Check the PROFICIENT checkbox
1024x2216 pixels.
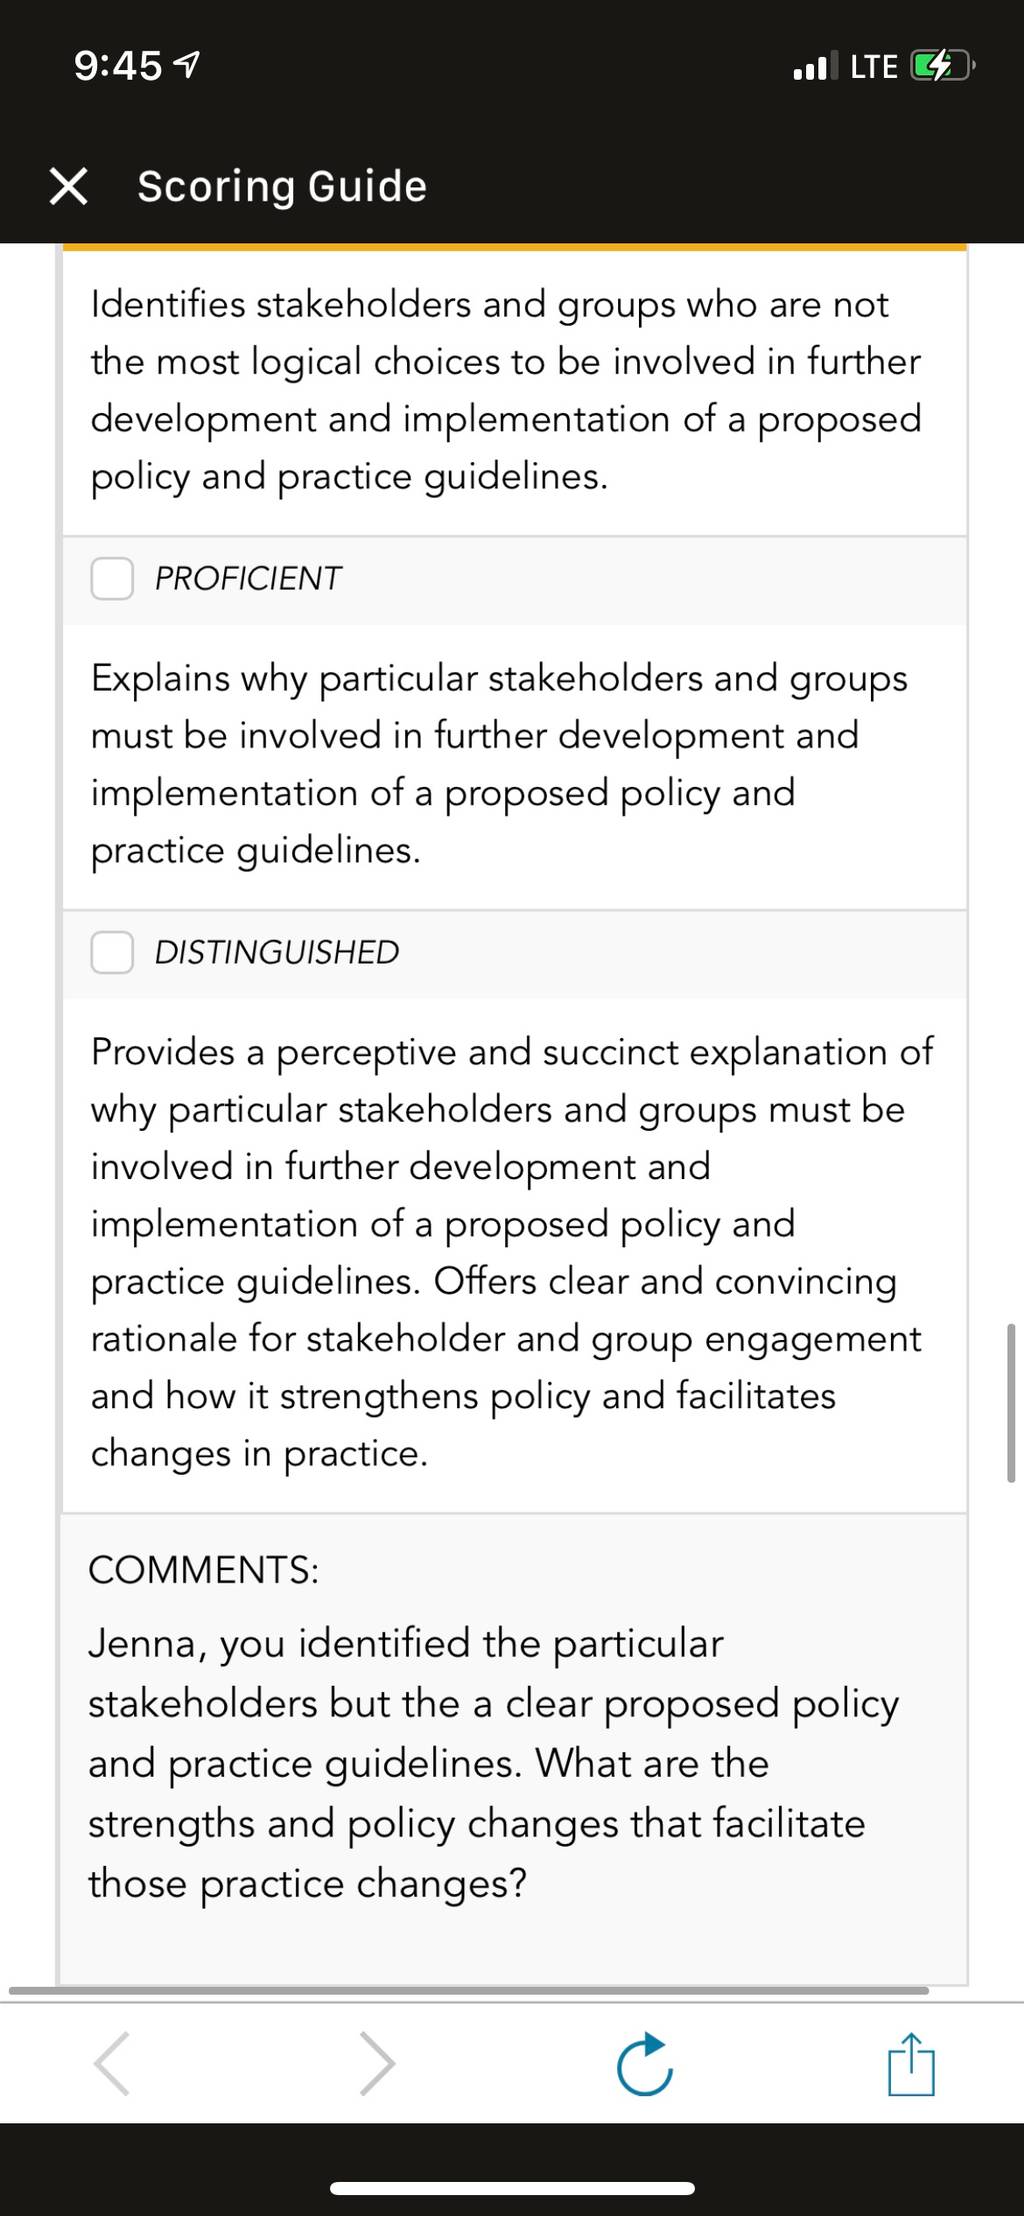tap(112, 578)
